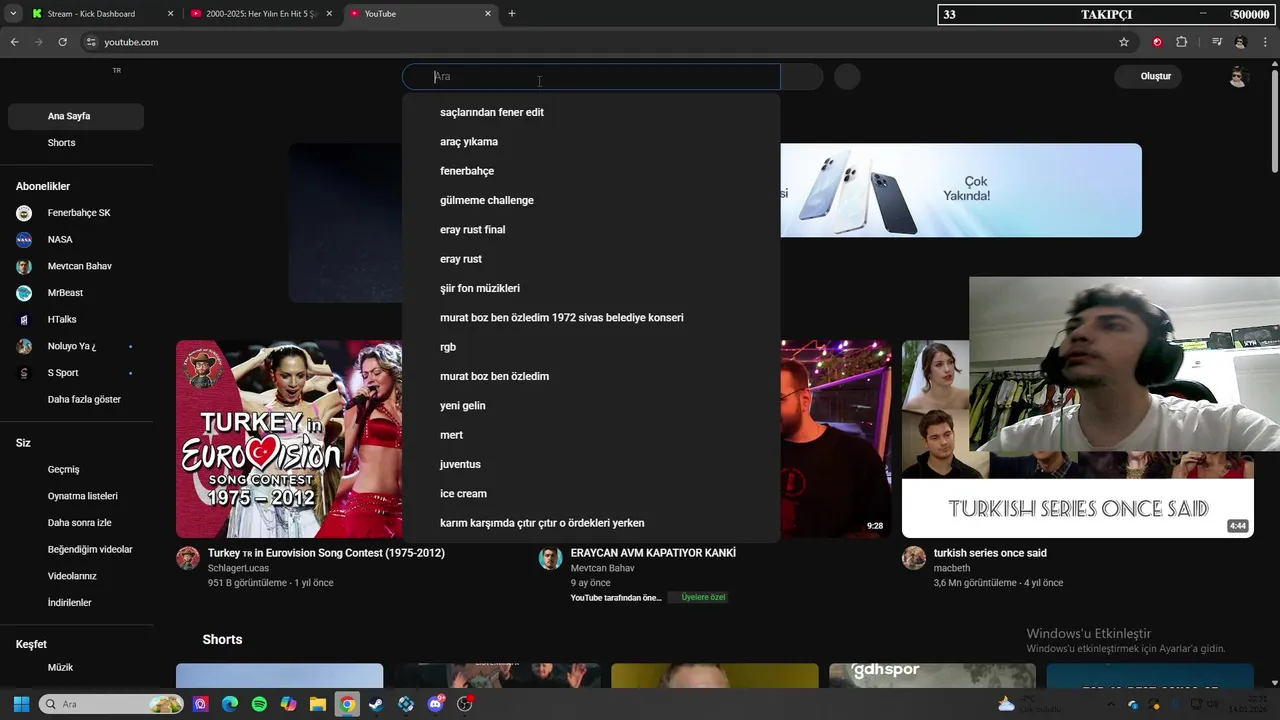Open Steam from the taskbar
The height and width of the screenshot is (720, 1280).
coord(376,704)
